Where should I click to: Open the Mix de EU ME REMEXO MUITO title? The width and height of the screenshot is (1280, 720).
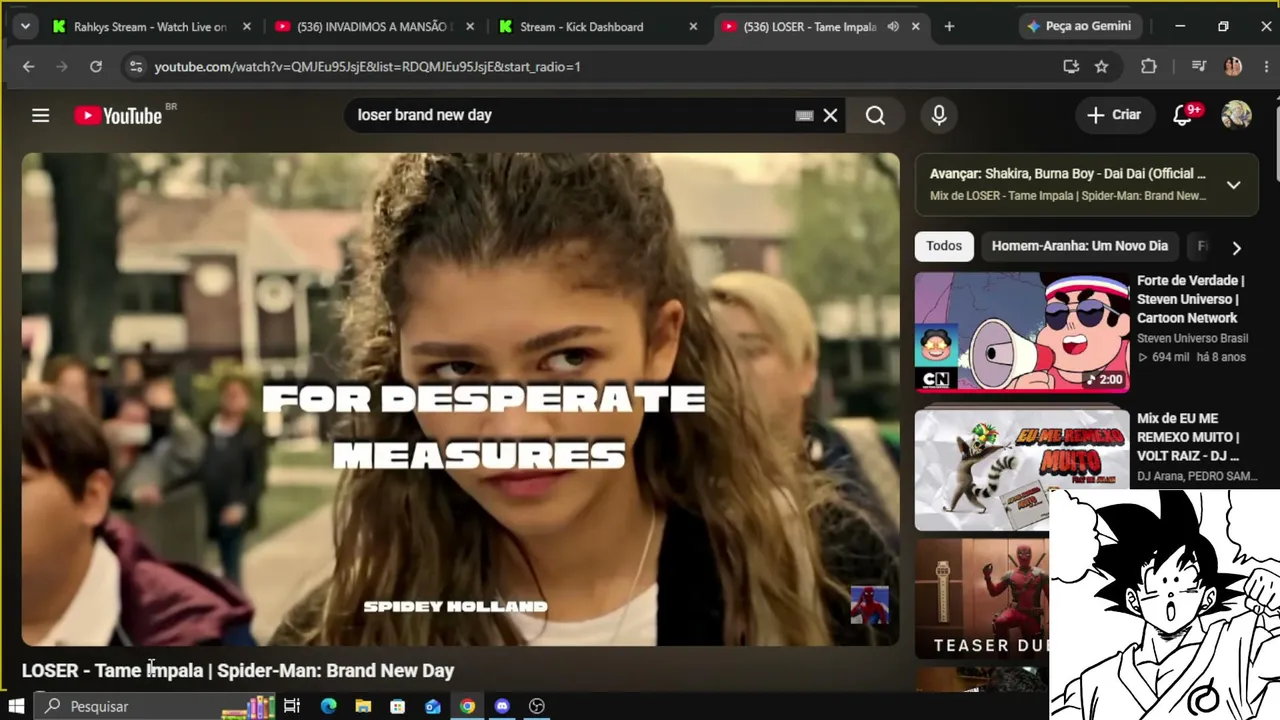point(1188,437)
